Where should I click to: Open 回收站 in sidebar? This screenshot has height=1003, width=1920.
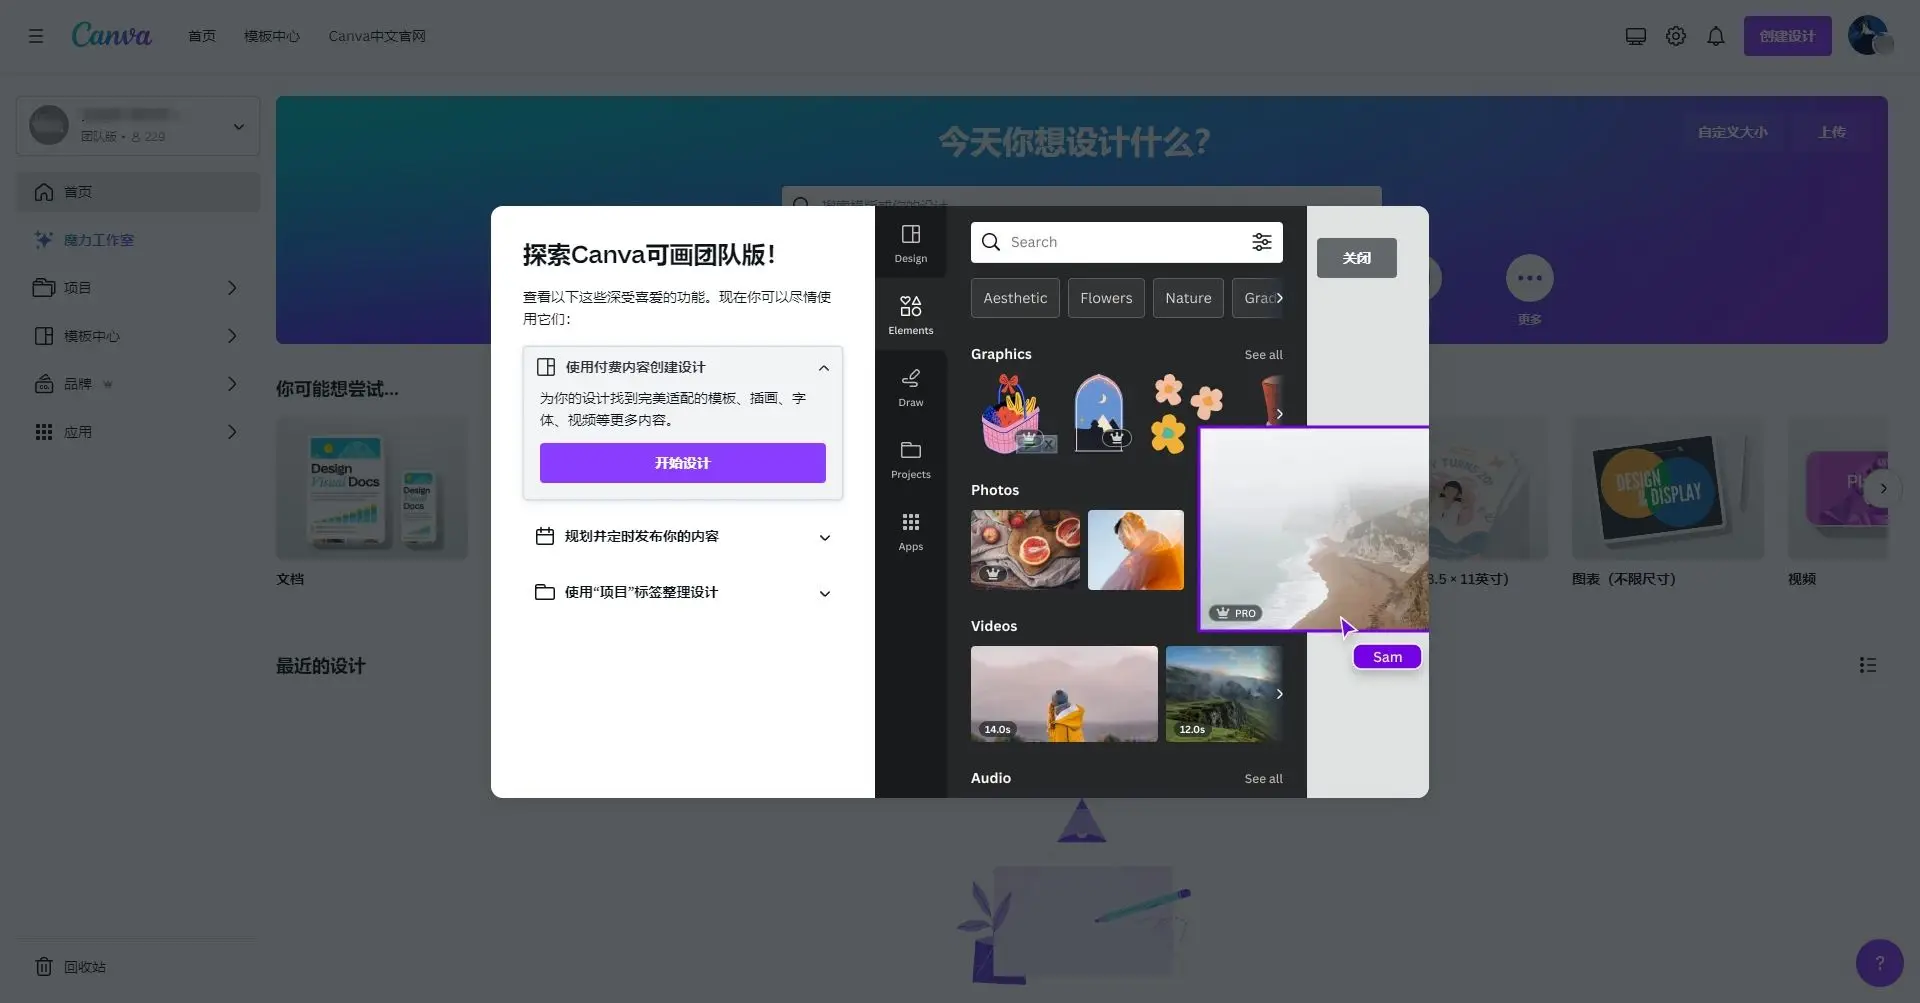138,967
